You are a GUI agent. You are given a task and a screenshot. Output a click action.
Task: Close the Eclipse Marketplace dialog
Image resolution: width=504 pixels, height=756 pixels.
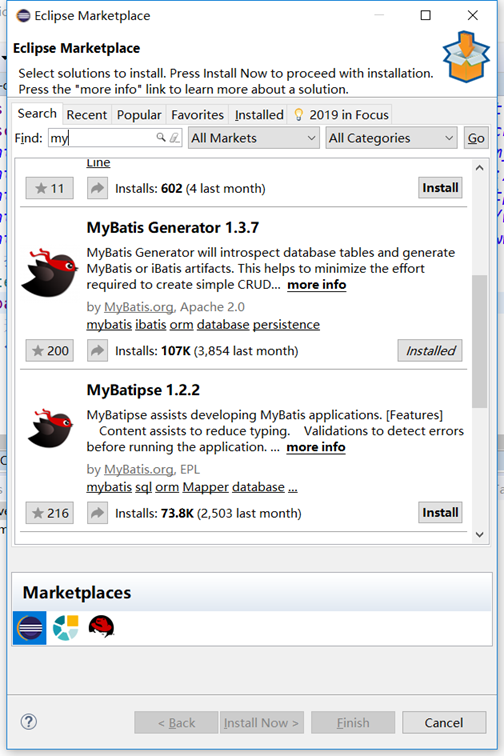click(x=473, y=15)
